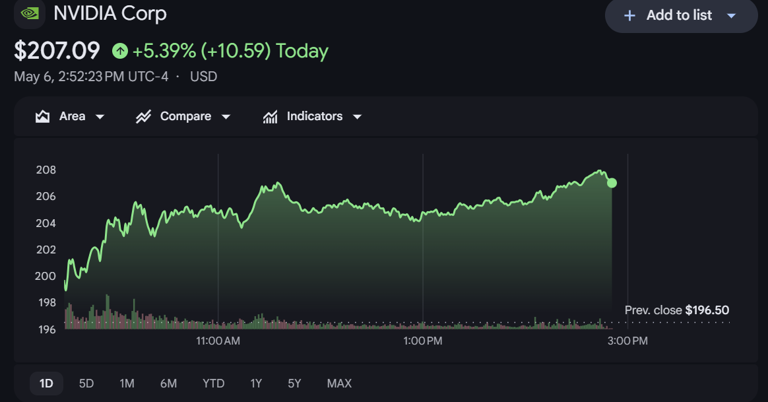Click the USD currency label
Viewport: 768px width, 402px height.
203,77
